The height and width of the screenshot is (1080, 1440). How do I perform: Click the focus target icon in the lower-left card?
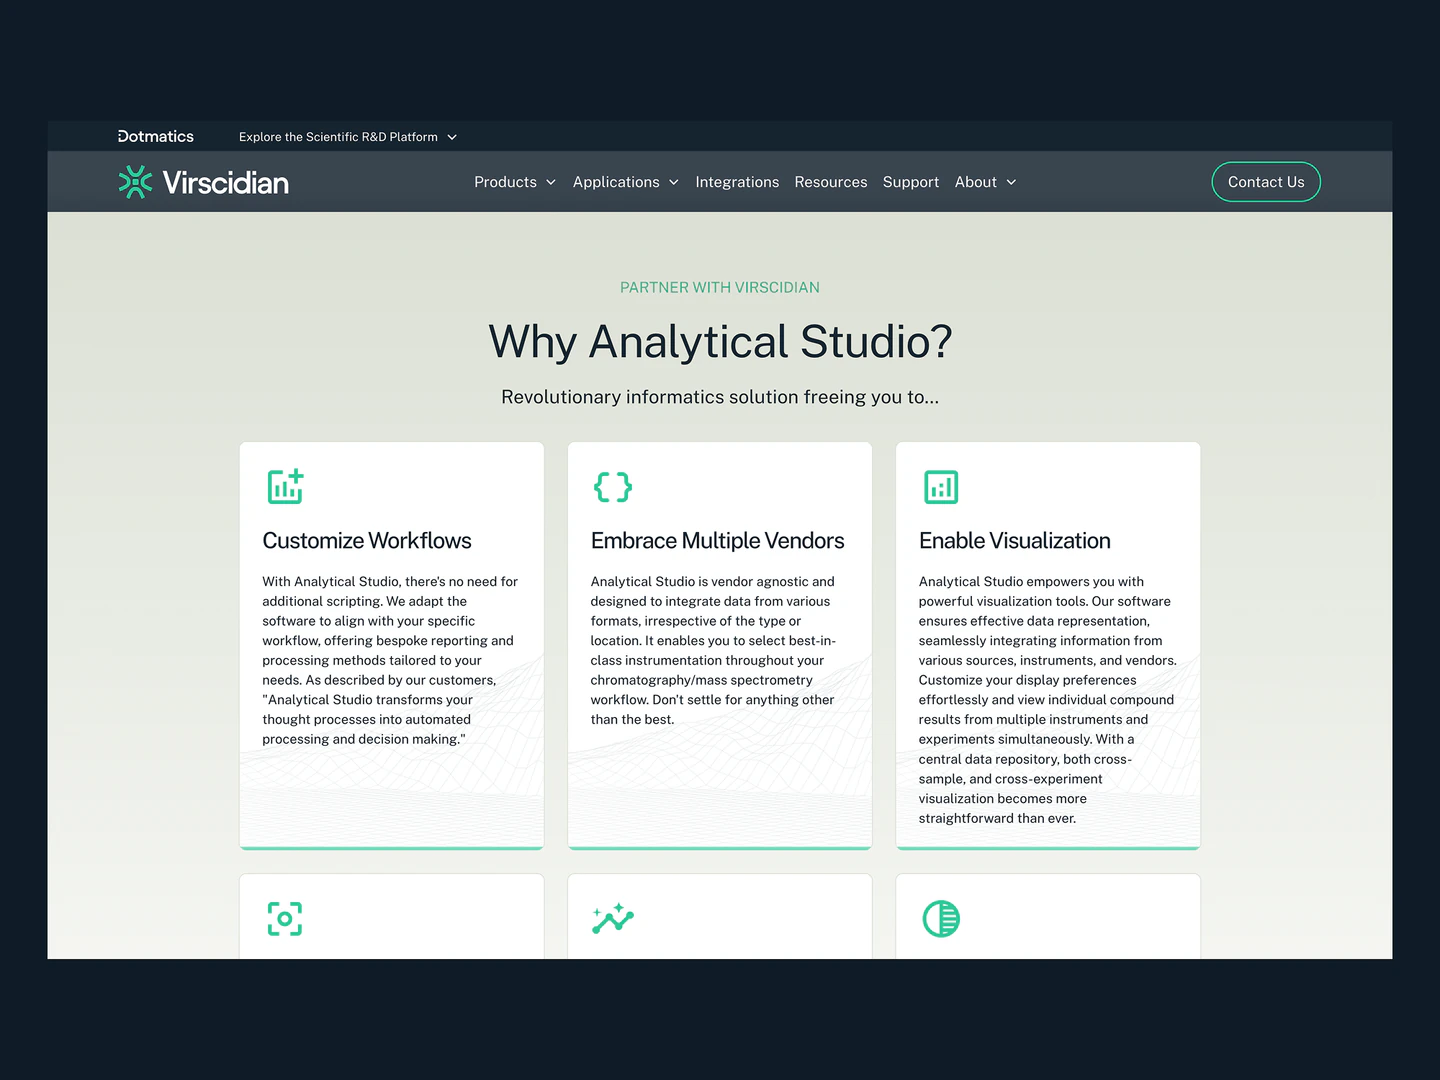point(285,919)
